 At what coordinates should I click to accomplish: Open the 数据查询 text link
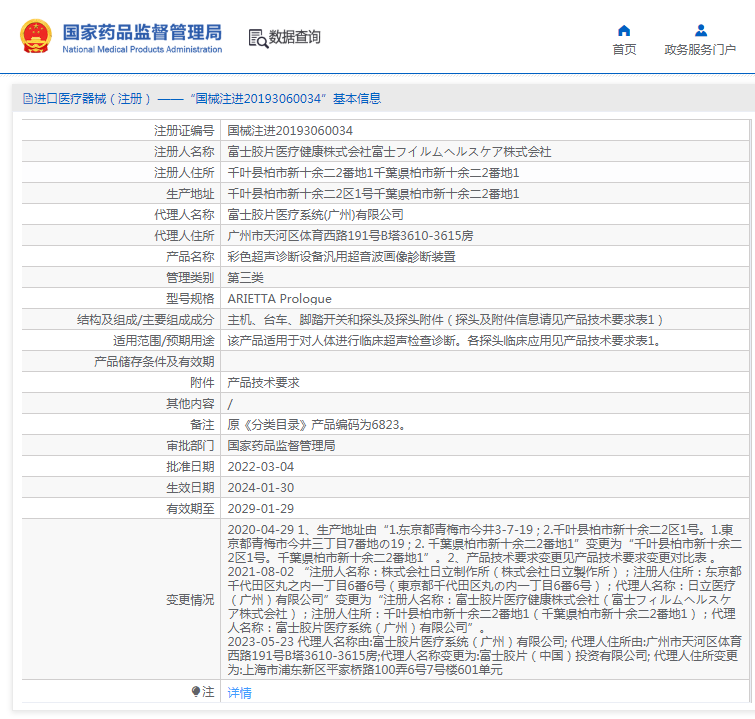click(295, 38)
